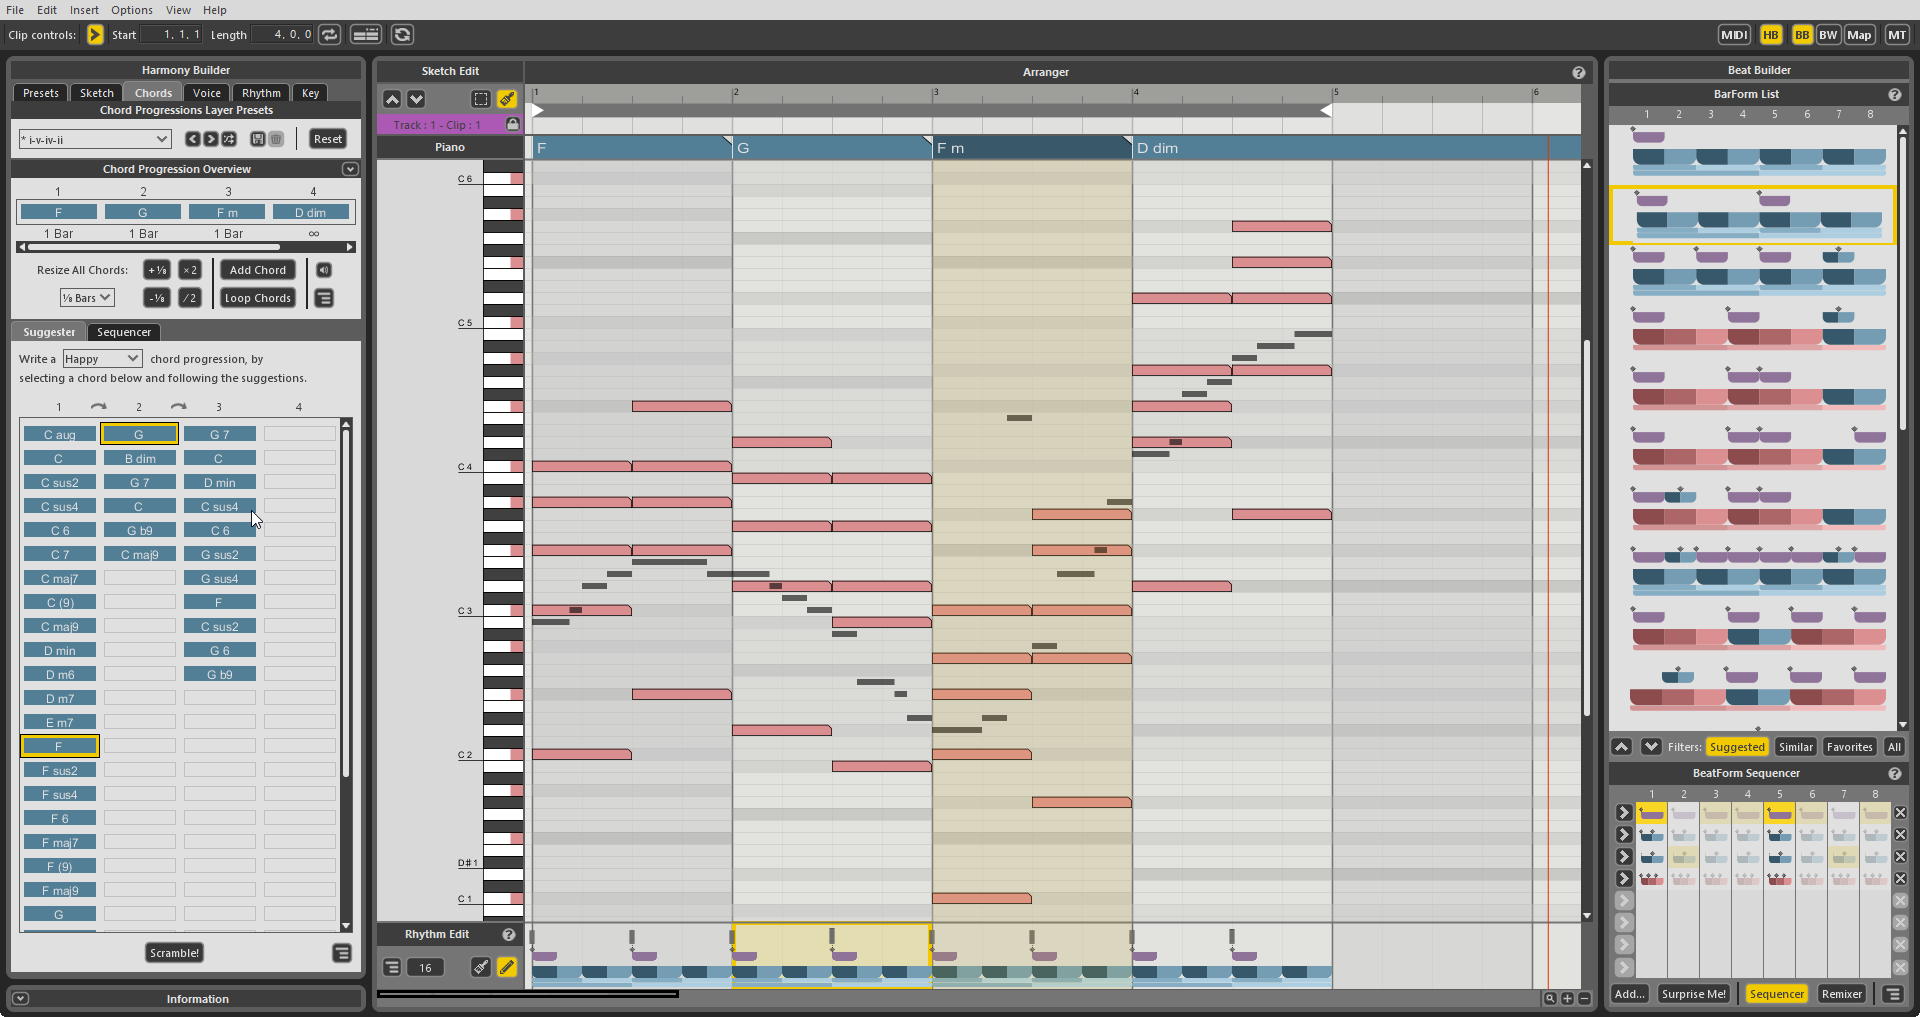Go to previous chord progression preset

tap(193, 139)
